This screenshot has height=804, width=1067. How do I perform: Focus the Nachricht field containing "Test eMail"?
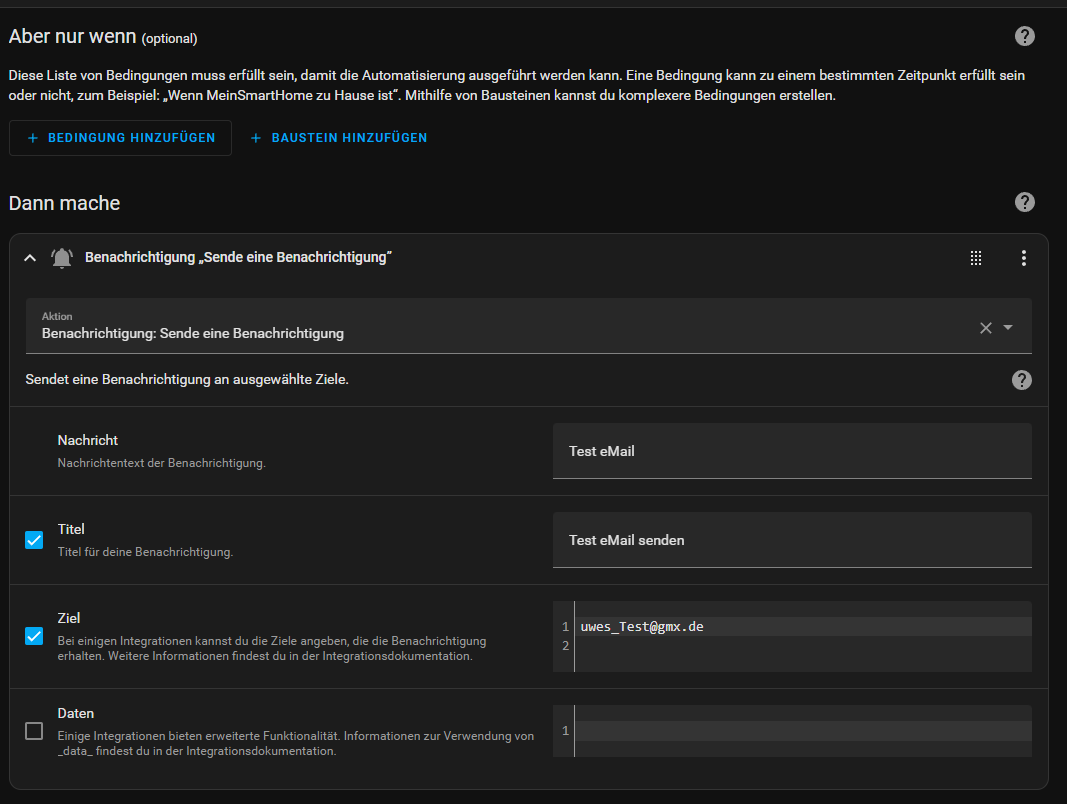791,451
